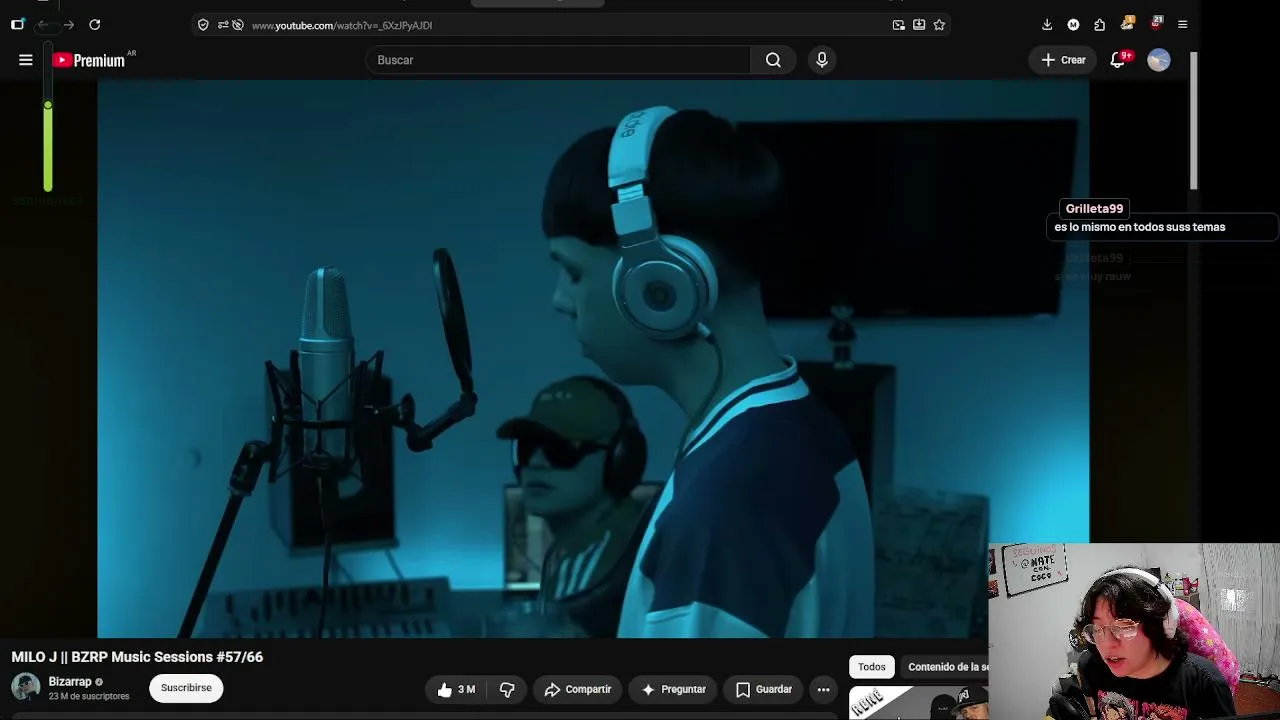
Task: Show site tracking protection shield
Action: tap(203, 25)
